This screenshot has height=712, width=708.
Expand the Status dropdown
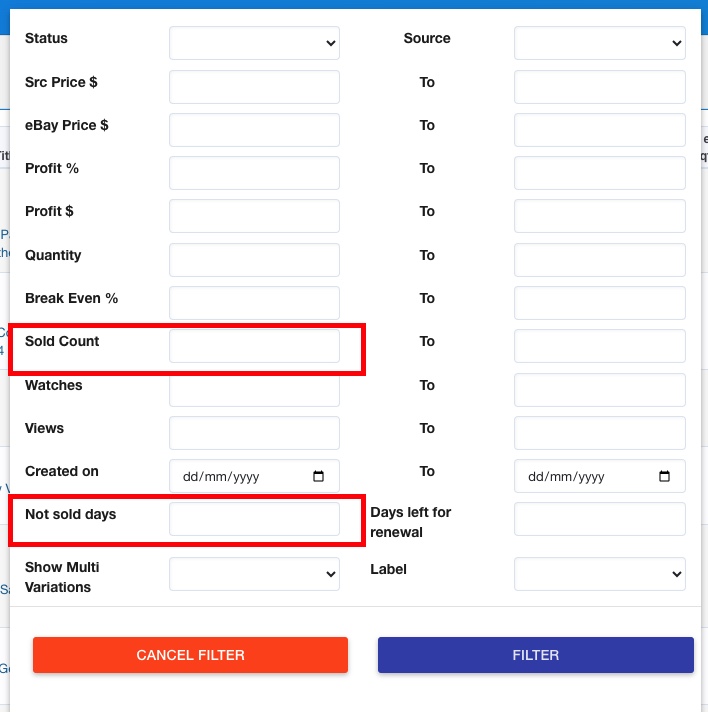click(x=254, y=43)
